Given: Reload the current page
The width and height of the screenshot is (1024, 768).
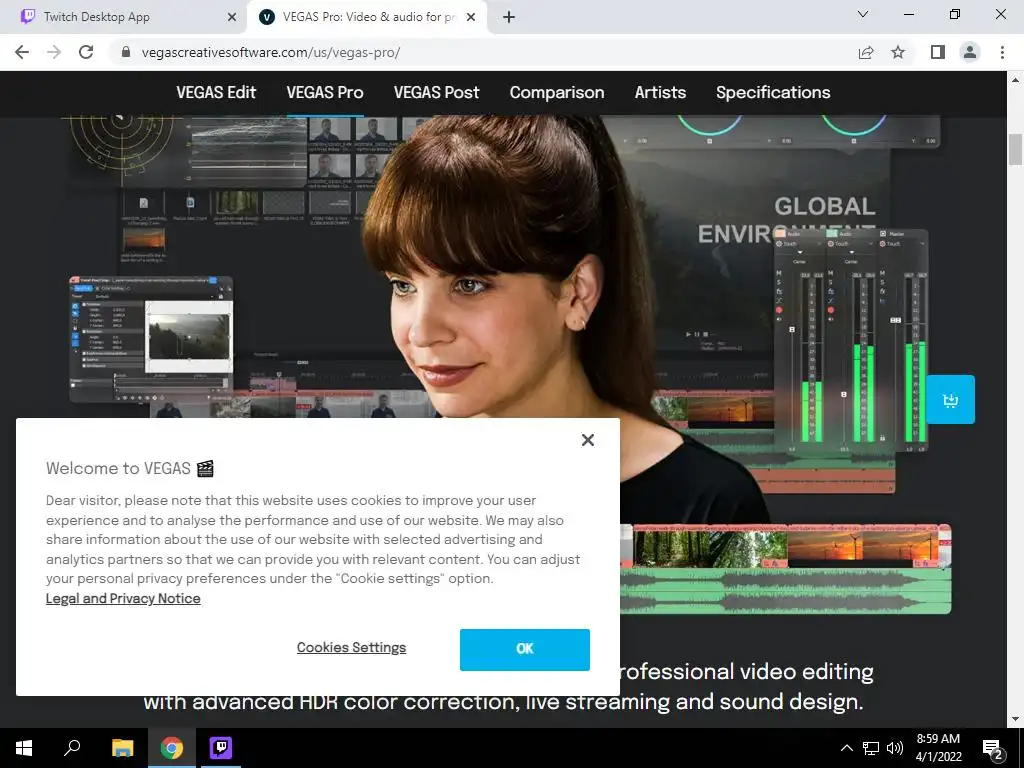Looking at the screenshot, I should 86,52.
